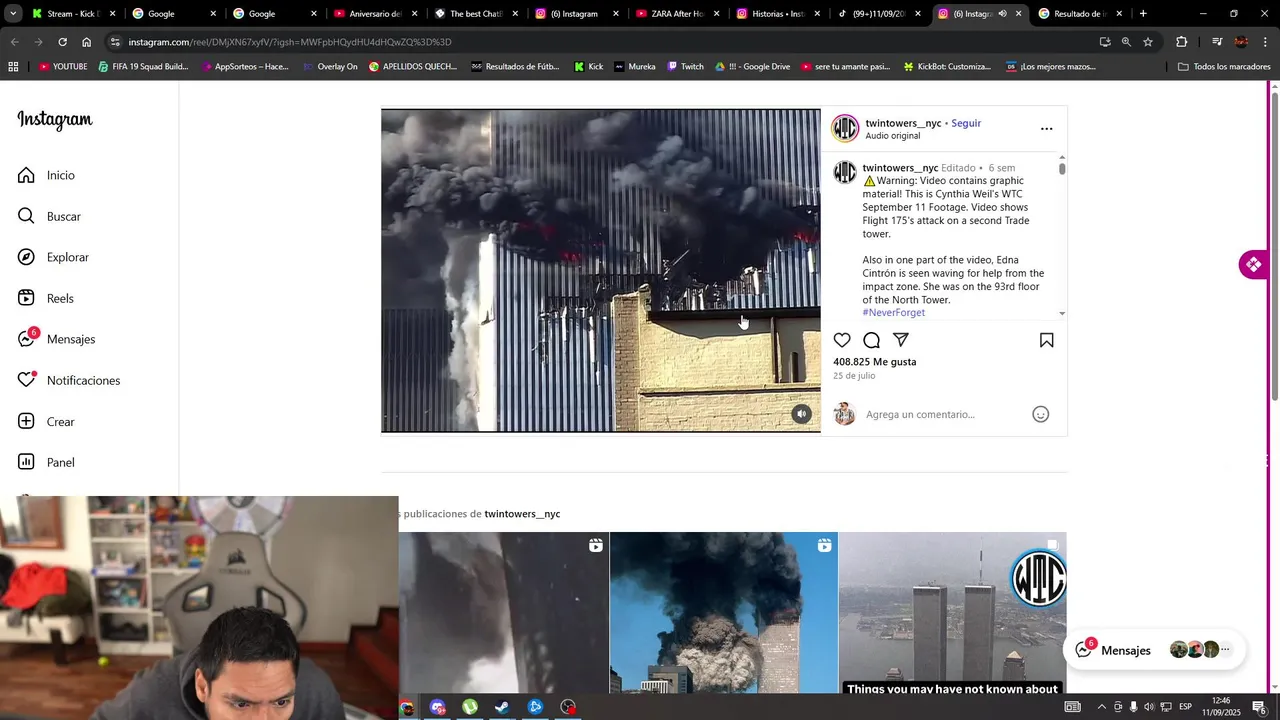Unmute the reel video sound
Screen dimensions: 1280x720
(x=801, y=414)
